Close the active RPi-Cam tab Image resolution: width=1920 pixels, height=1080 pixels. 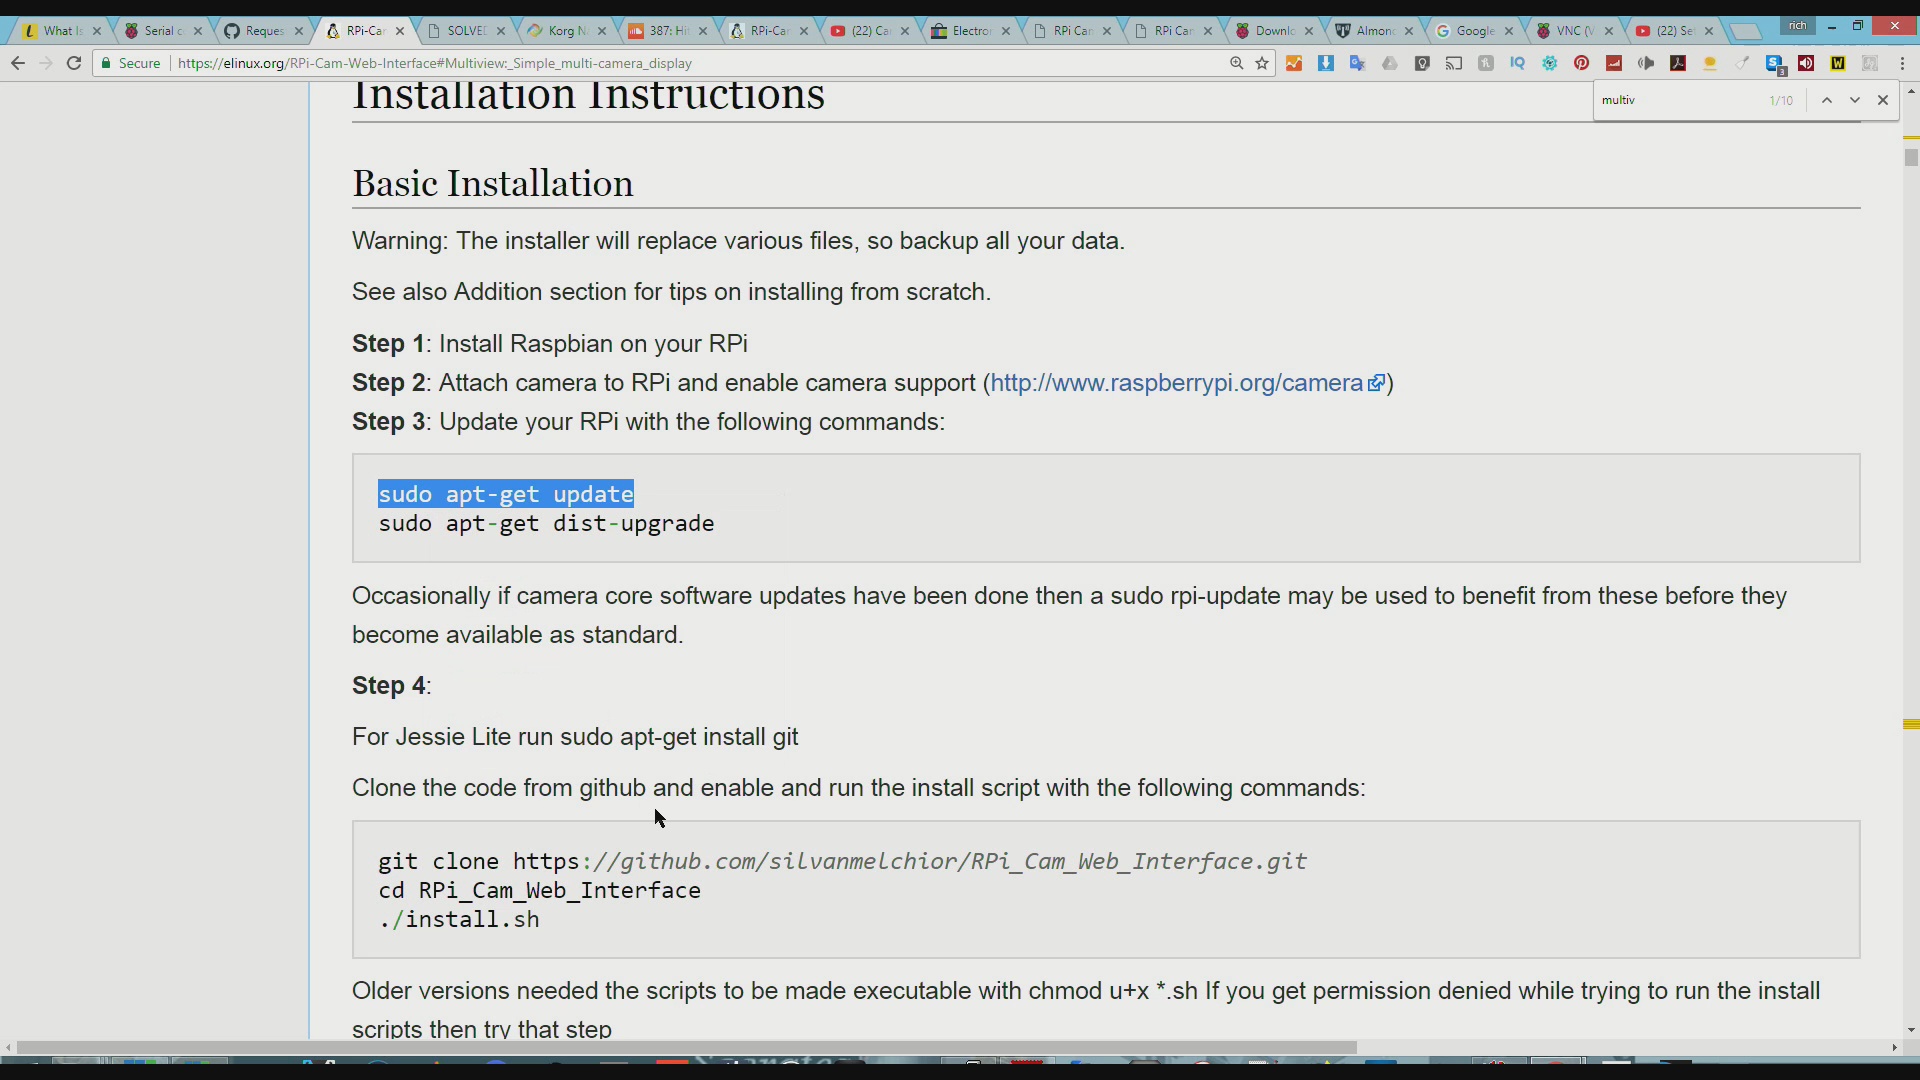(400, 31)
